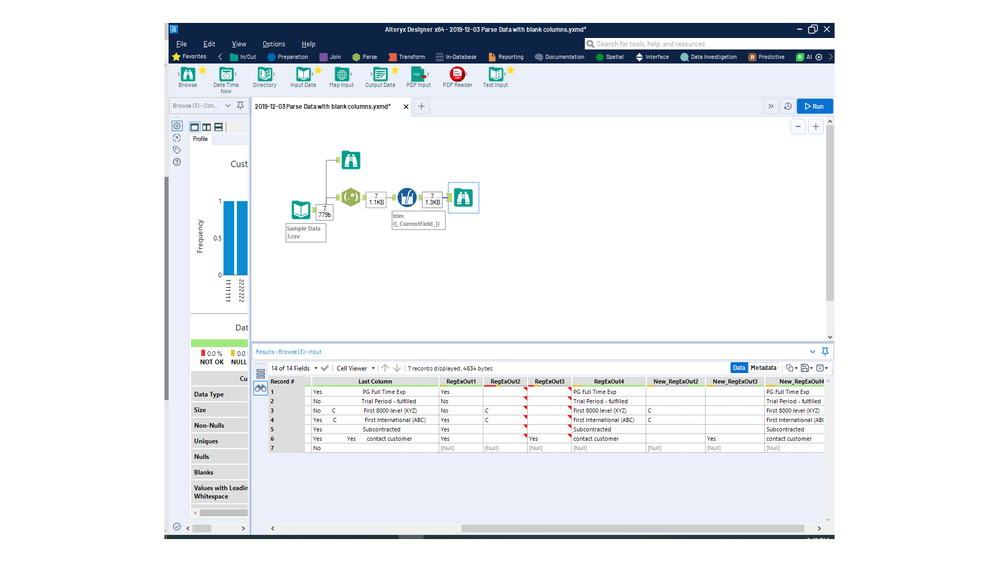Select the Text Input tool

point(496,76)
